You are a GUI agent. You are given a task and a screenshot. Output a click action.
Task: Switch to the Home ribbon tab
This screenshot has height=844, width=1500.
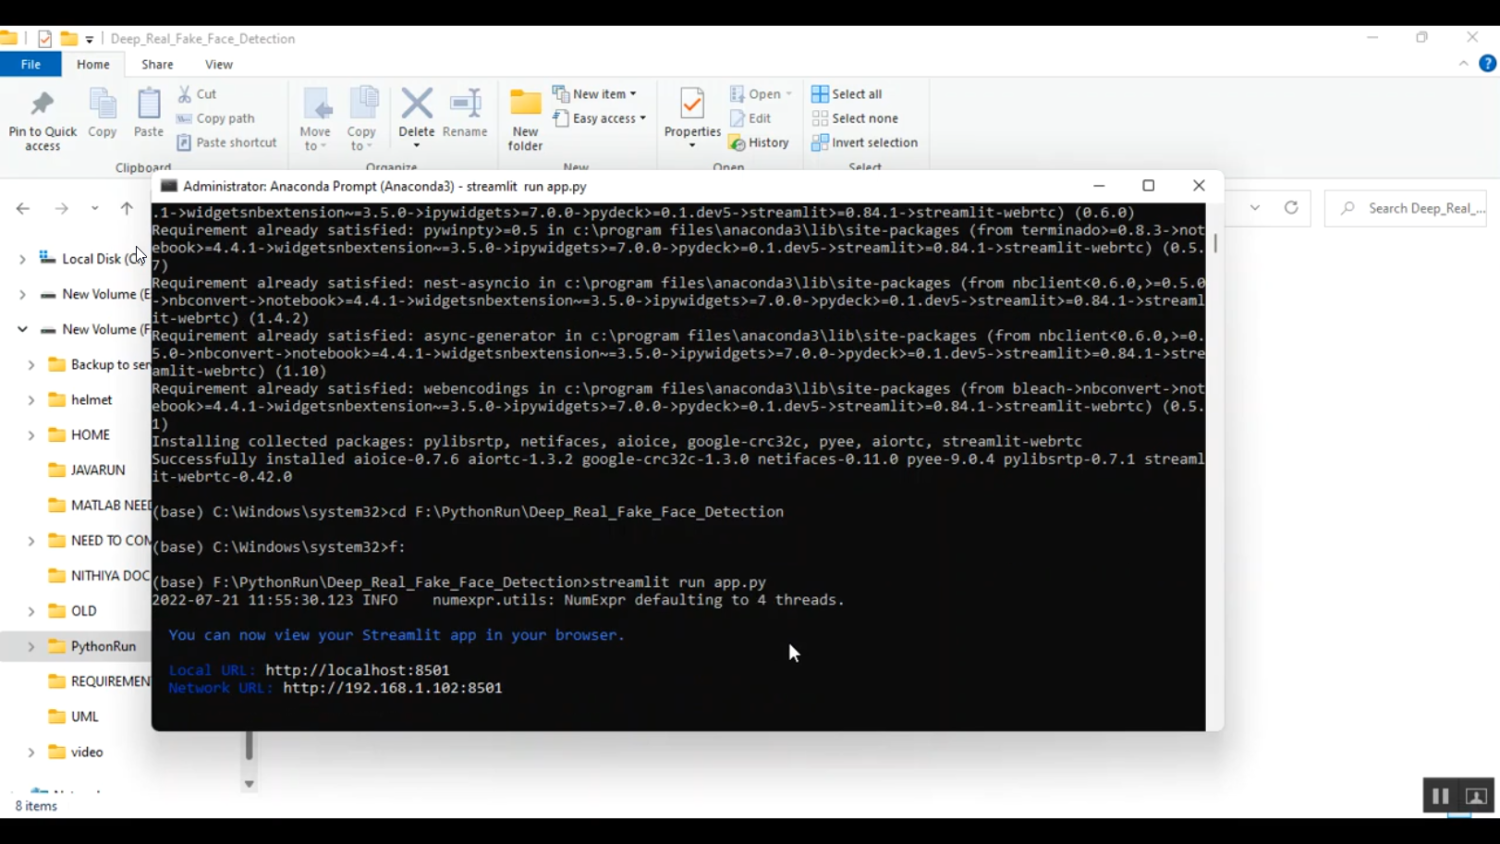pyautogui.click(x=93, y=64)
